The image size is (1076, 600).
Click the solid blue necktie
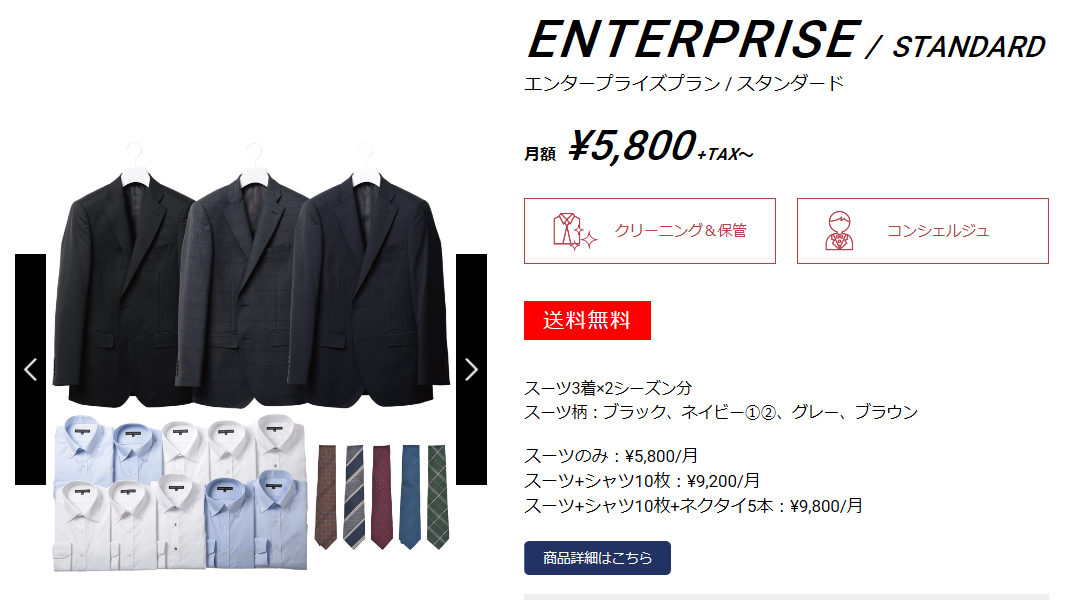tap(410, 497)
